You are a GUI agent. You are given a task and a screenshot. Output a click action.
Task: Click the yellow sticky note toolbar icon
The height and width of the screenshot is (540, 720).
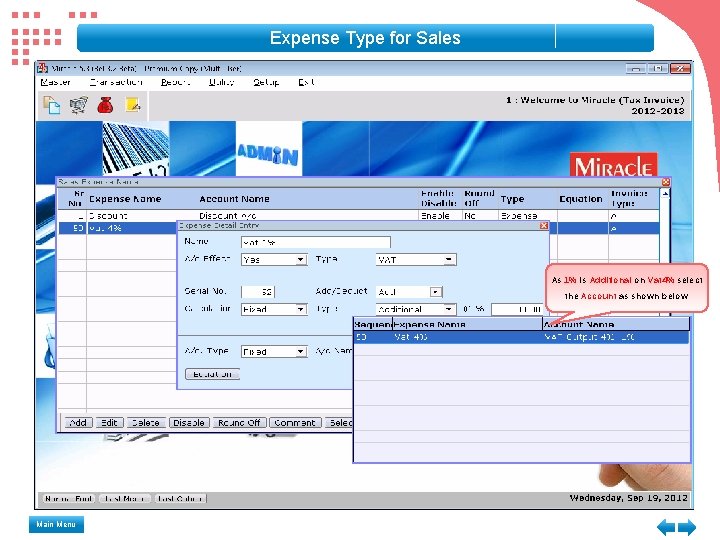tap(133, 105)
